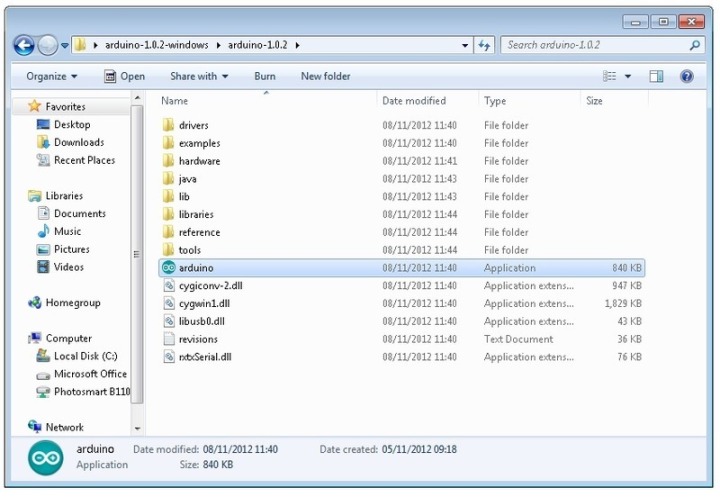Open Help with question mark icon
This screenshot has height=497, width=720.
pos(686,76)
